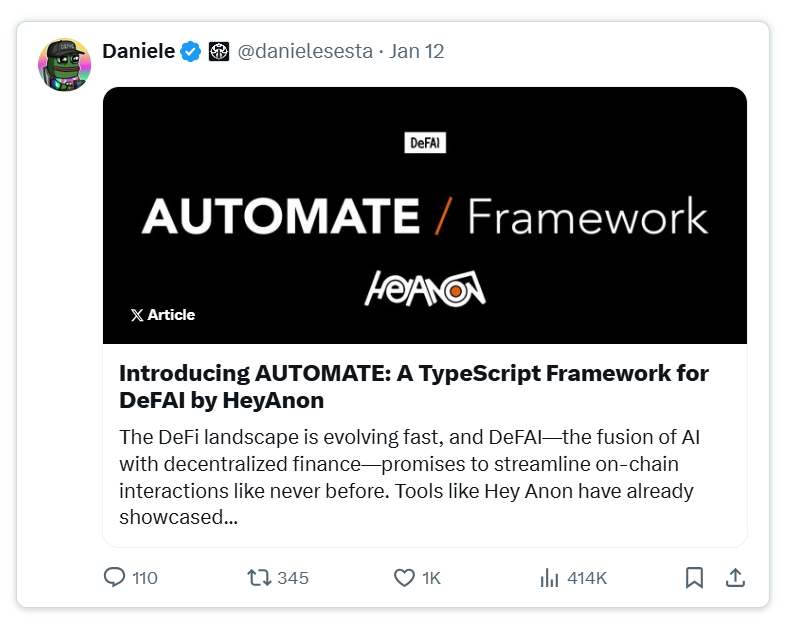
Task: Click the share upload icon
Action: pos(735,578)
